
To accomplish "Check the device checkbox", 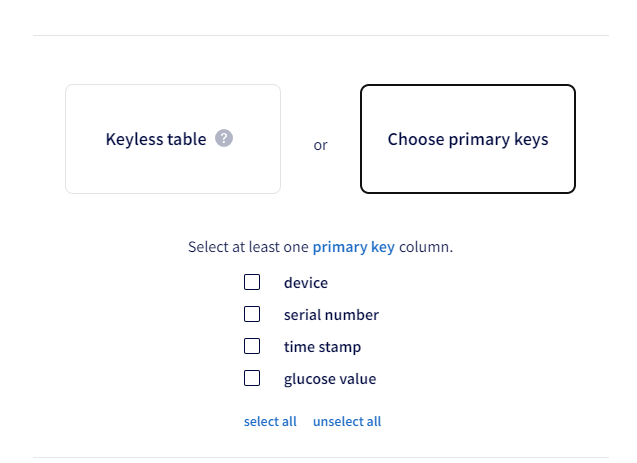I will coord(252,283).
